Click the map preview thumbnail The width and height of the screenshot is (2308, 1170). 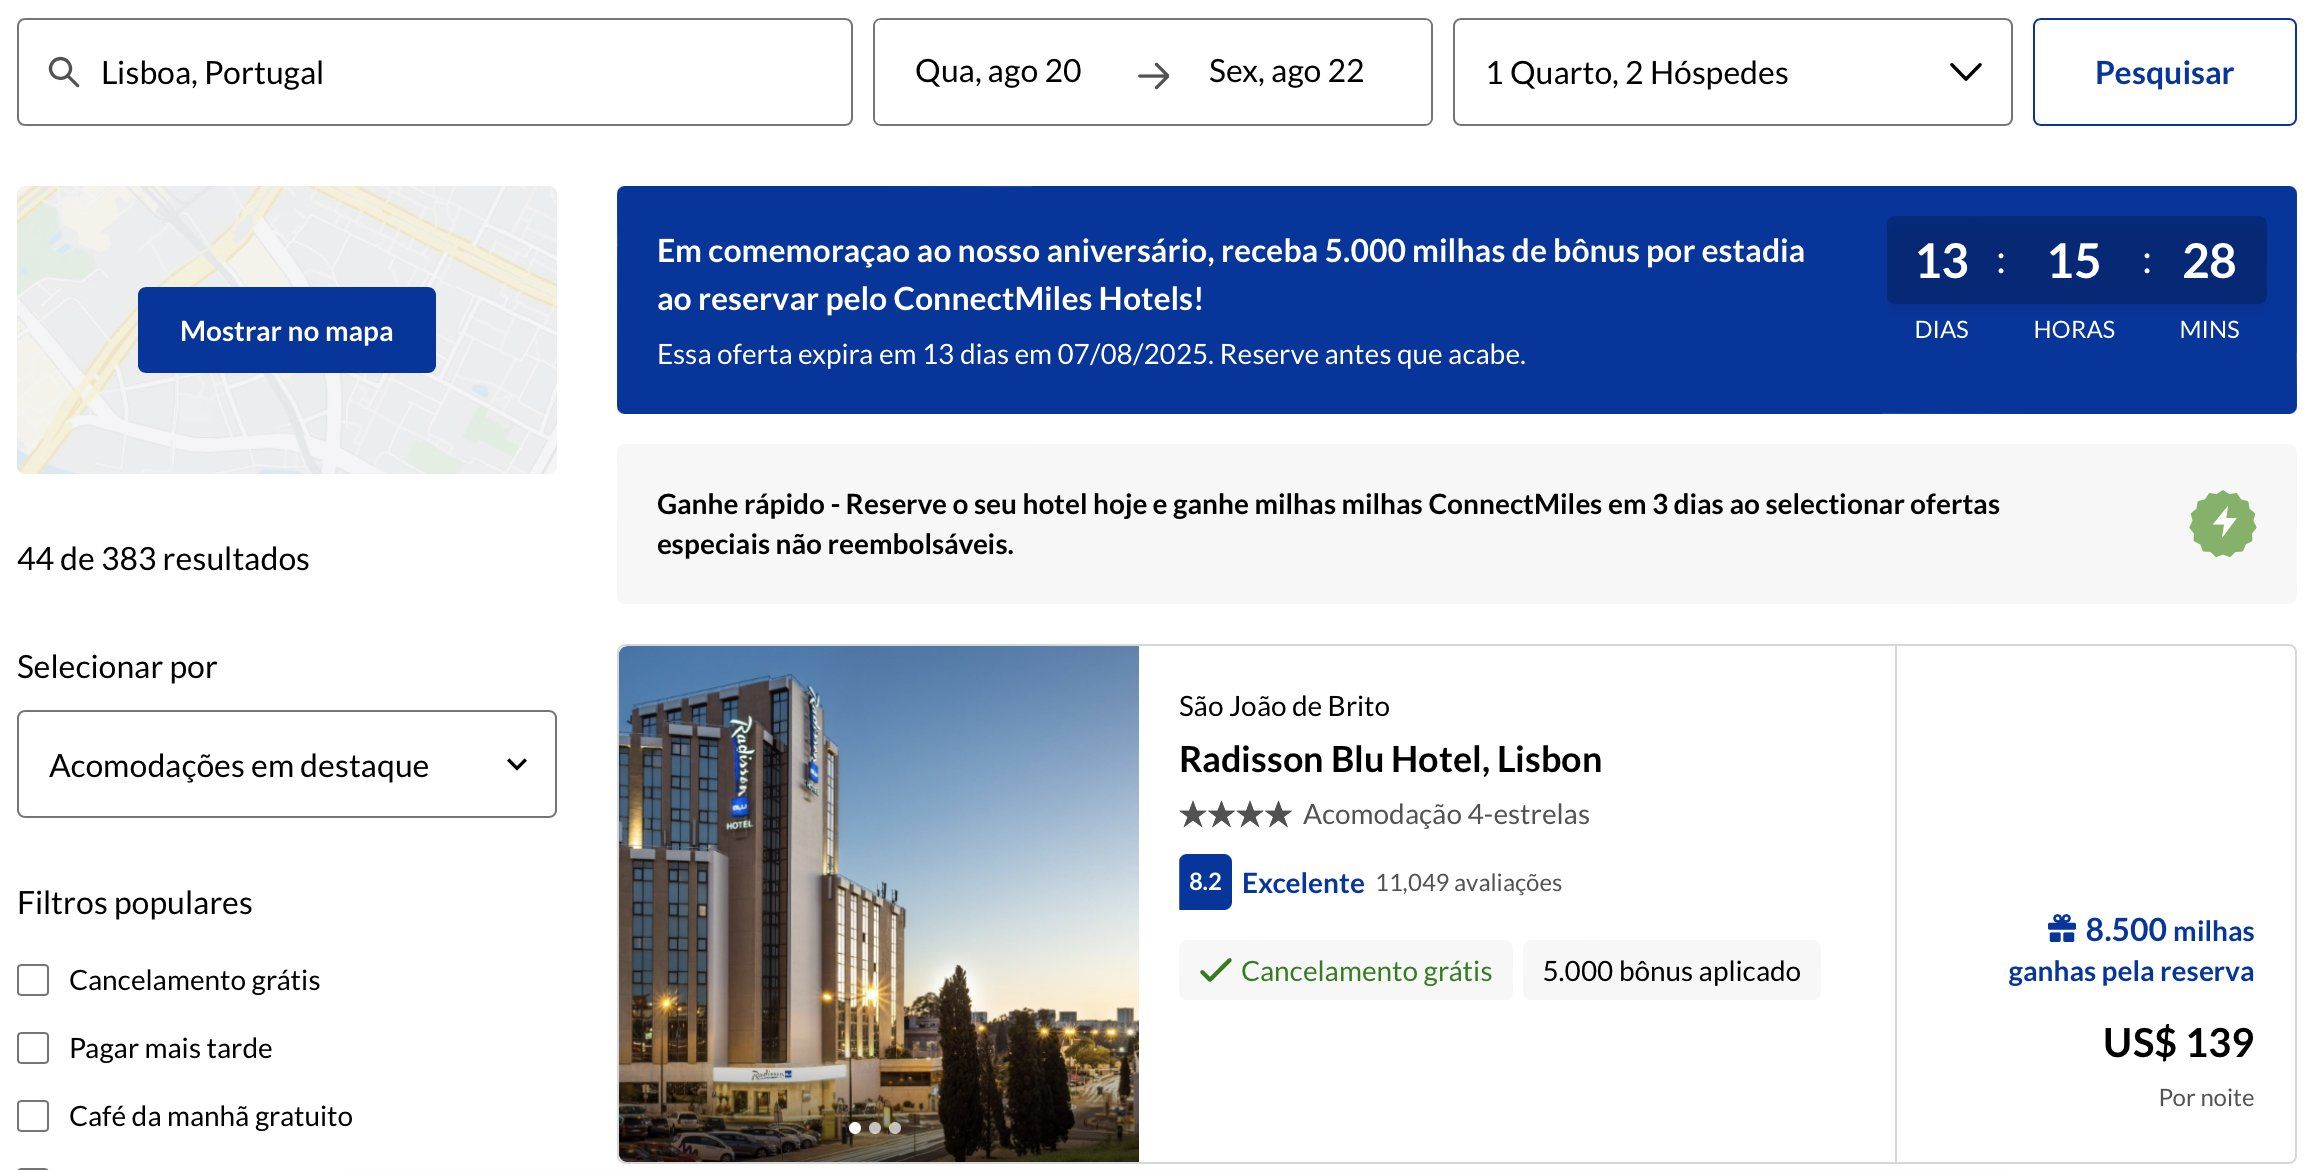[287, 330]
